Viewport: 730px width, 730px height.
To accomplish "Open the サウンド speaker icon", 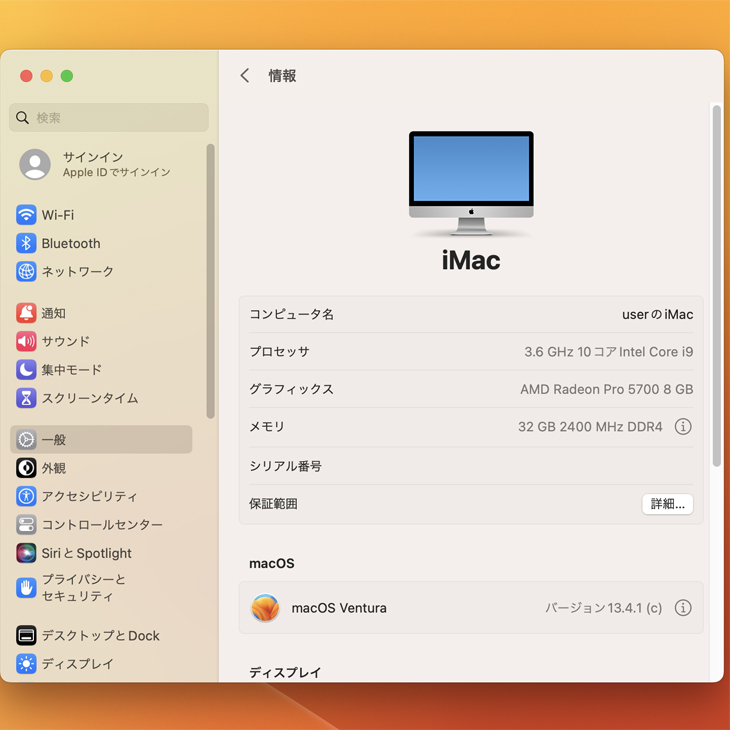I will click(26, 341).
